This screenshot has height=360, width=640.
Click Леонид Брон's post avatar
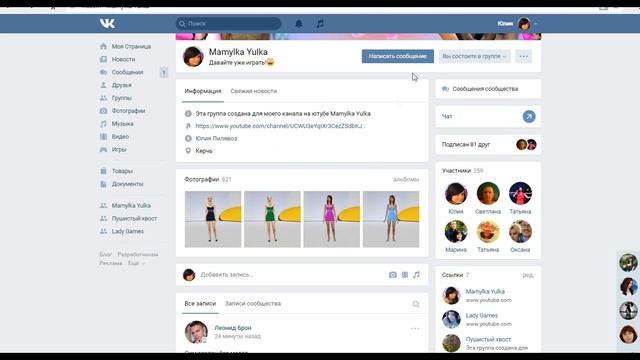tap(196, 332)
